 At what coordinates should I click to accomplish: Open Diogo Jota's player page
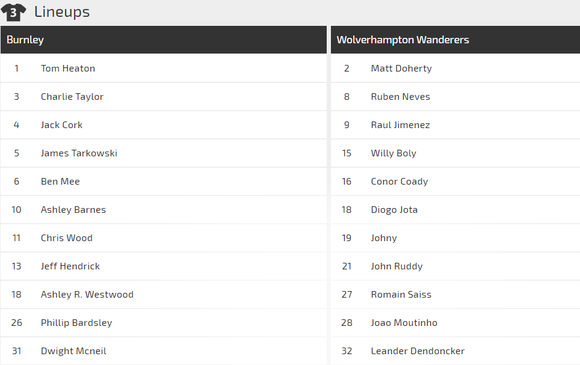(x=394, y=210)
